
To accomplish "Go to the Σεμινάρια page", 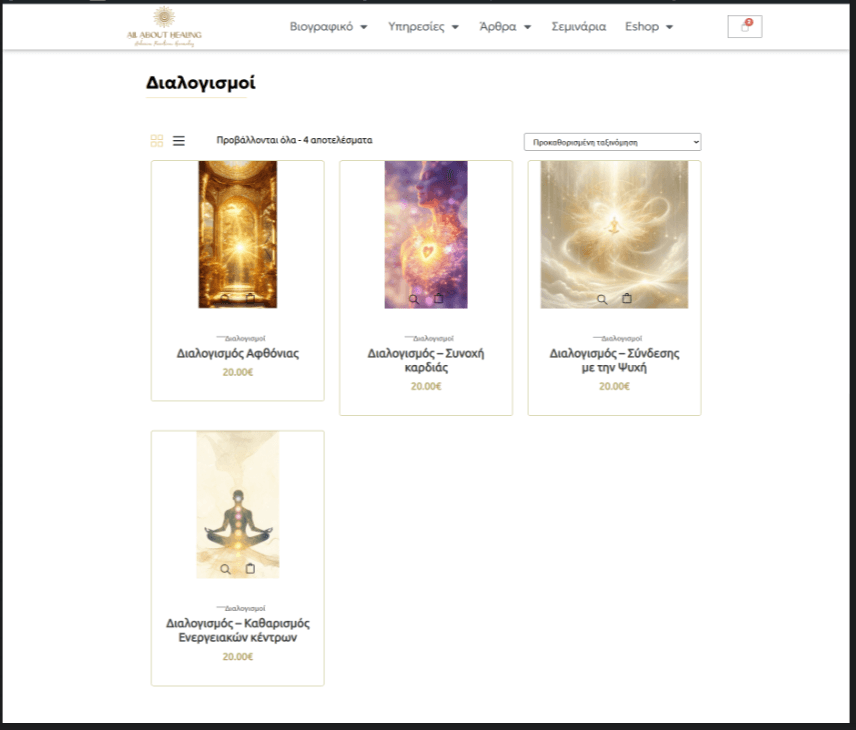I will (x=579, y=27).
